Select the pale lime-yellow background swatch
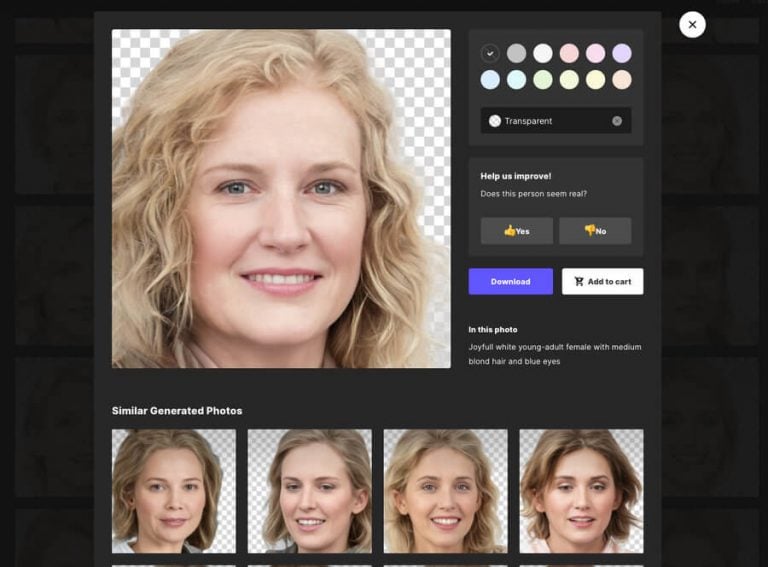This screenshot has height=567, width=768. coord(569,80)
